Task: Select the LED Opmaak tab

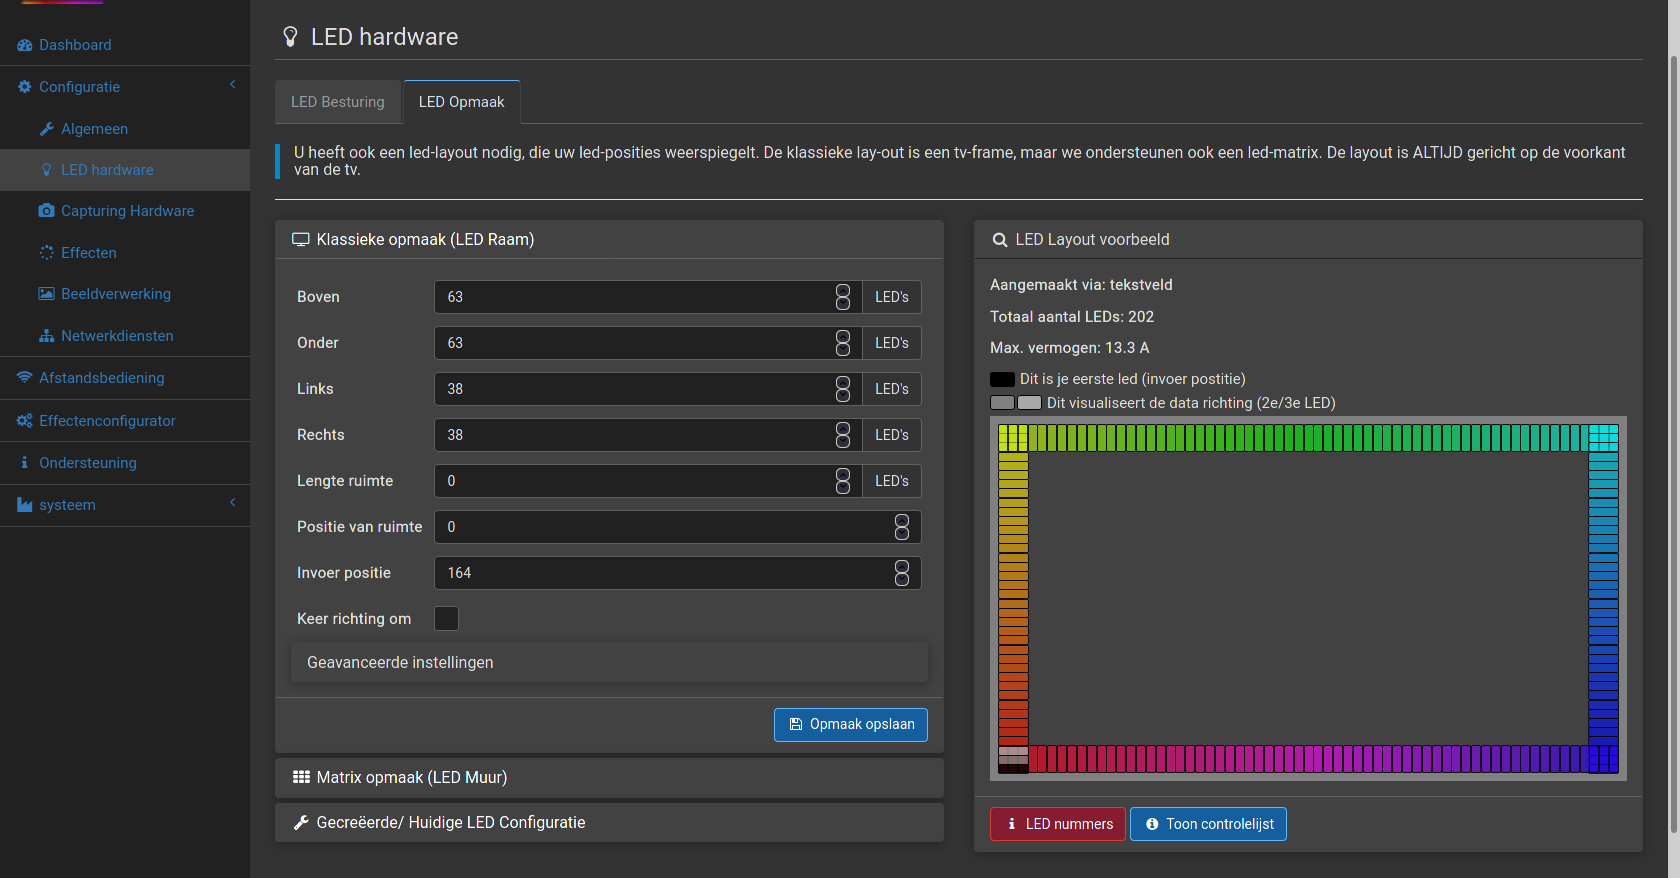Action: point(461,102)
